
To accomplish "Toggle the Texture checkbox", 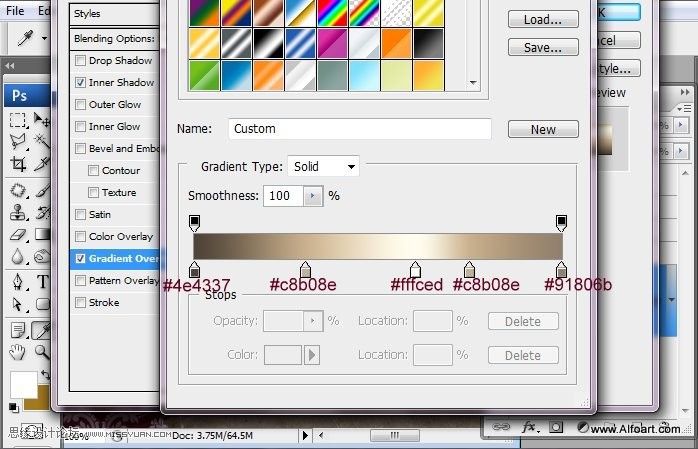I will click(93, 192).
